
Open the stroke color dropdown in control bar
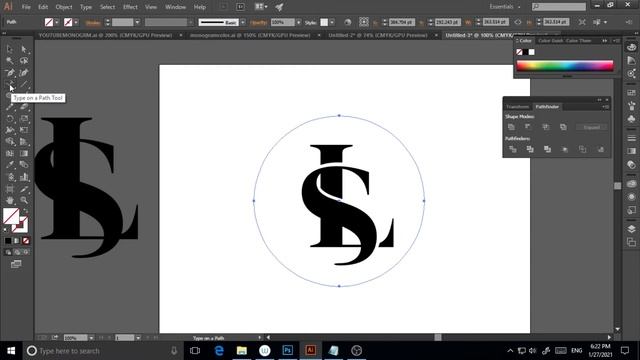pos(76,22)
